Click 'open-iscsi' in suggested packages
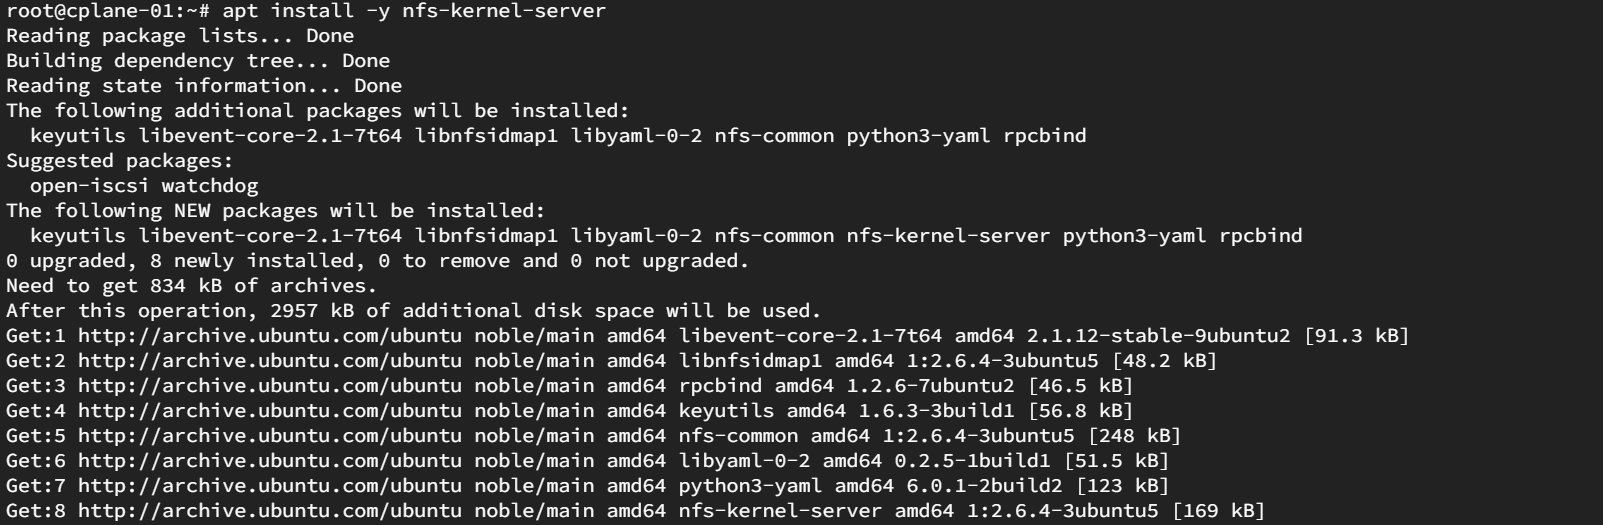 [90, 186]
